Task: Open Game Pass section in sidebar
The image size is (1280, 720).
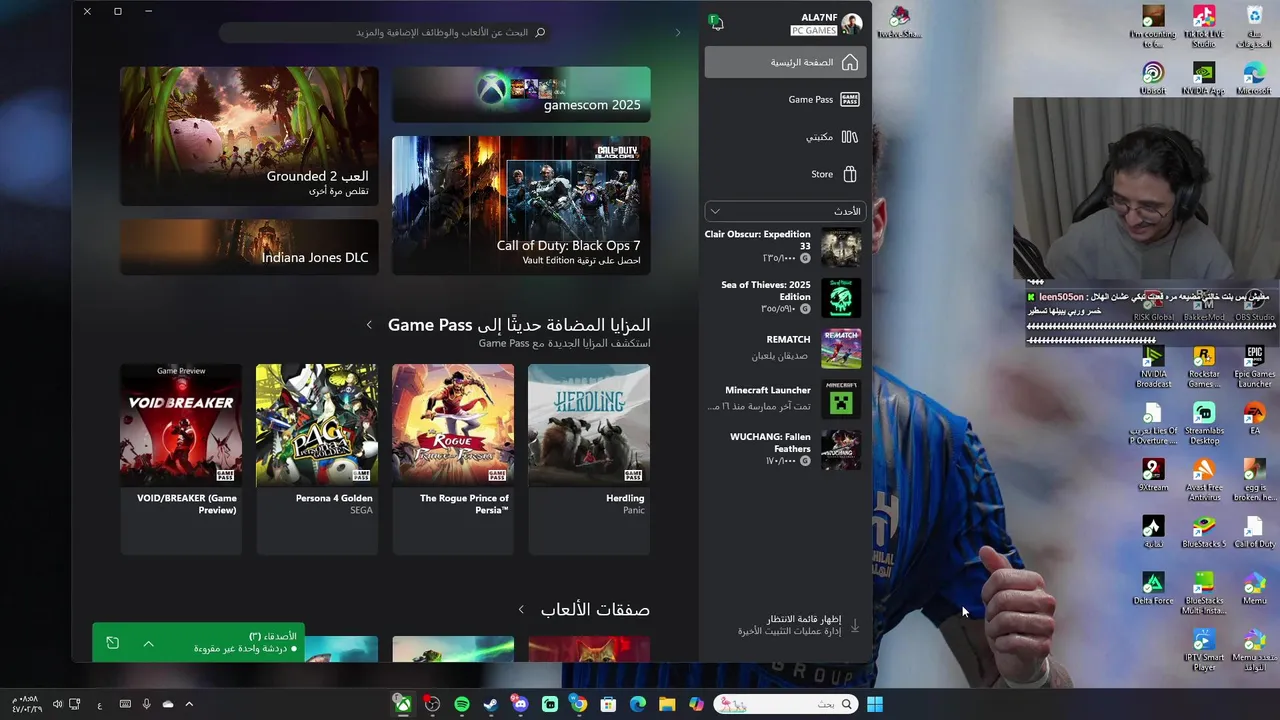Action: click(x=785, y=99)
